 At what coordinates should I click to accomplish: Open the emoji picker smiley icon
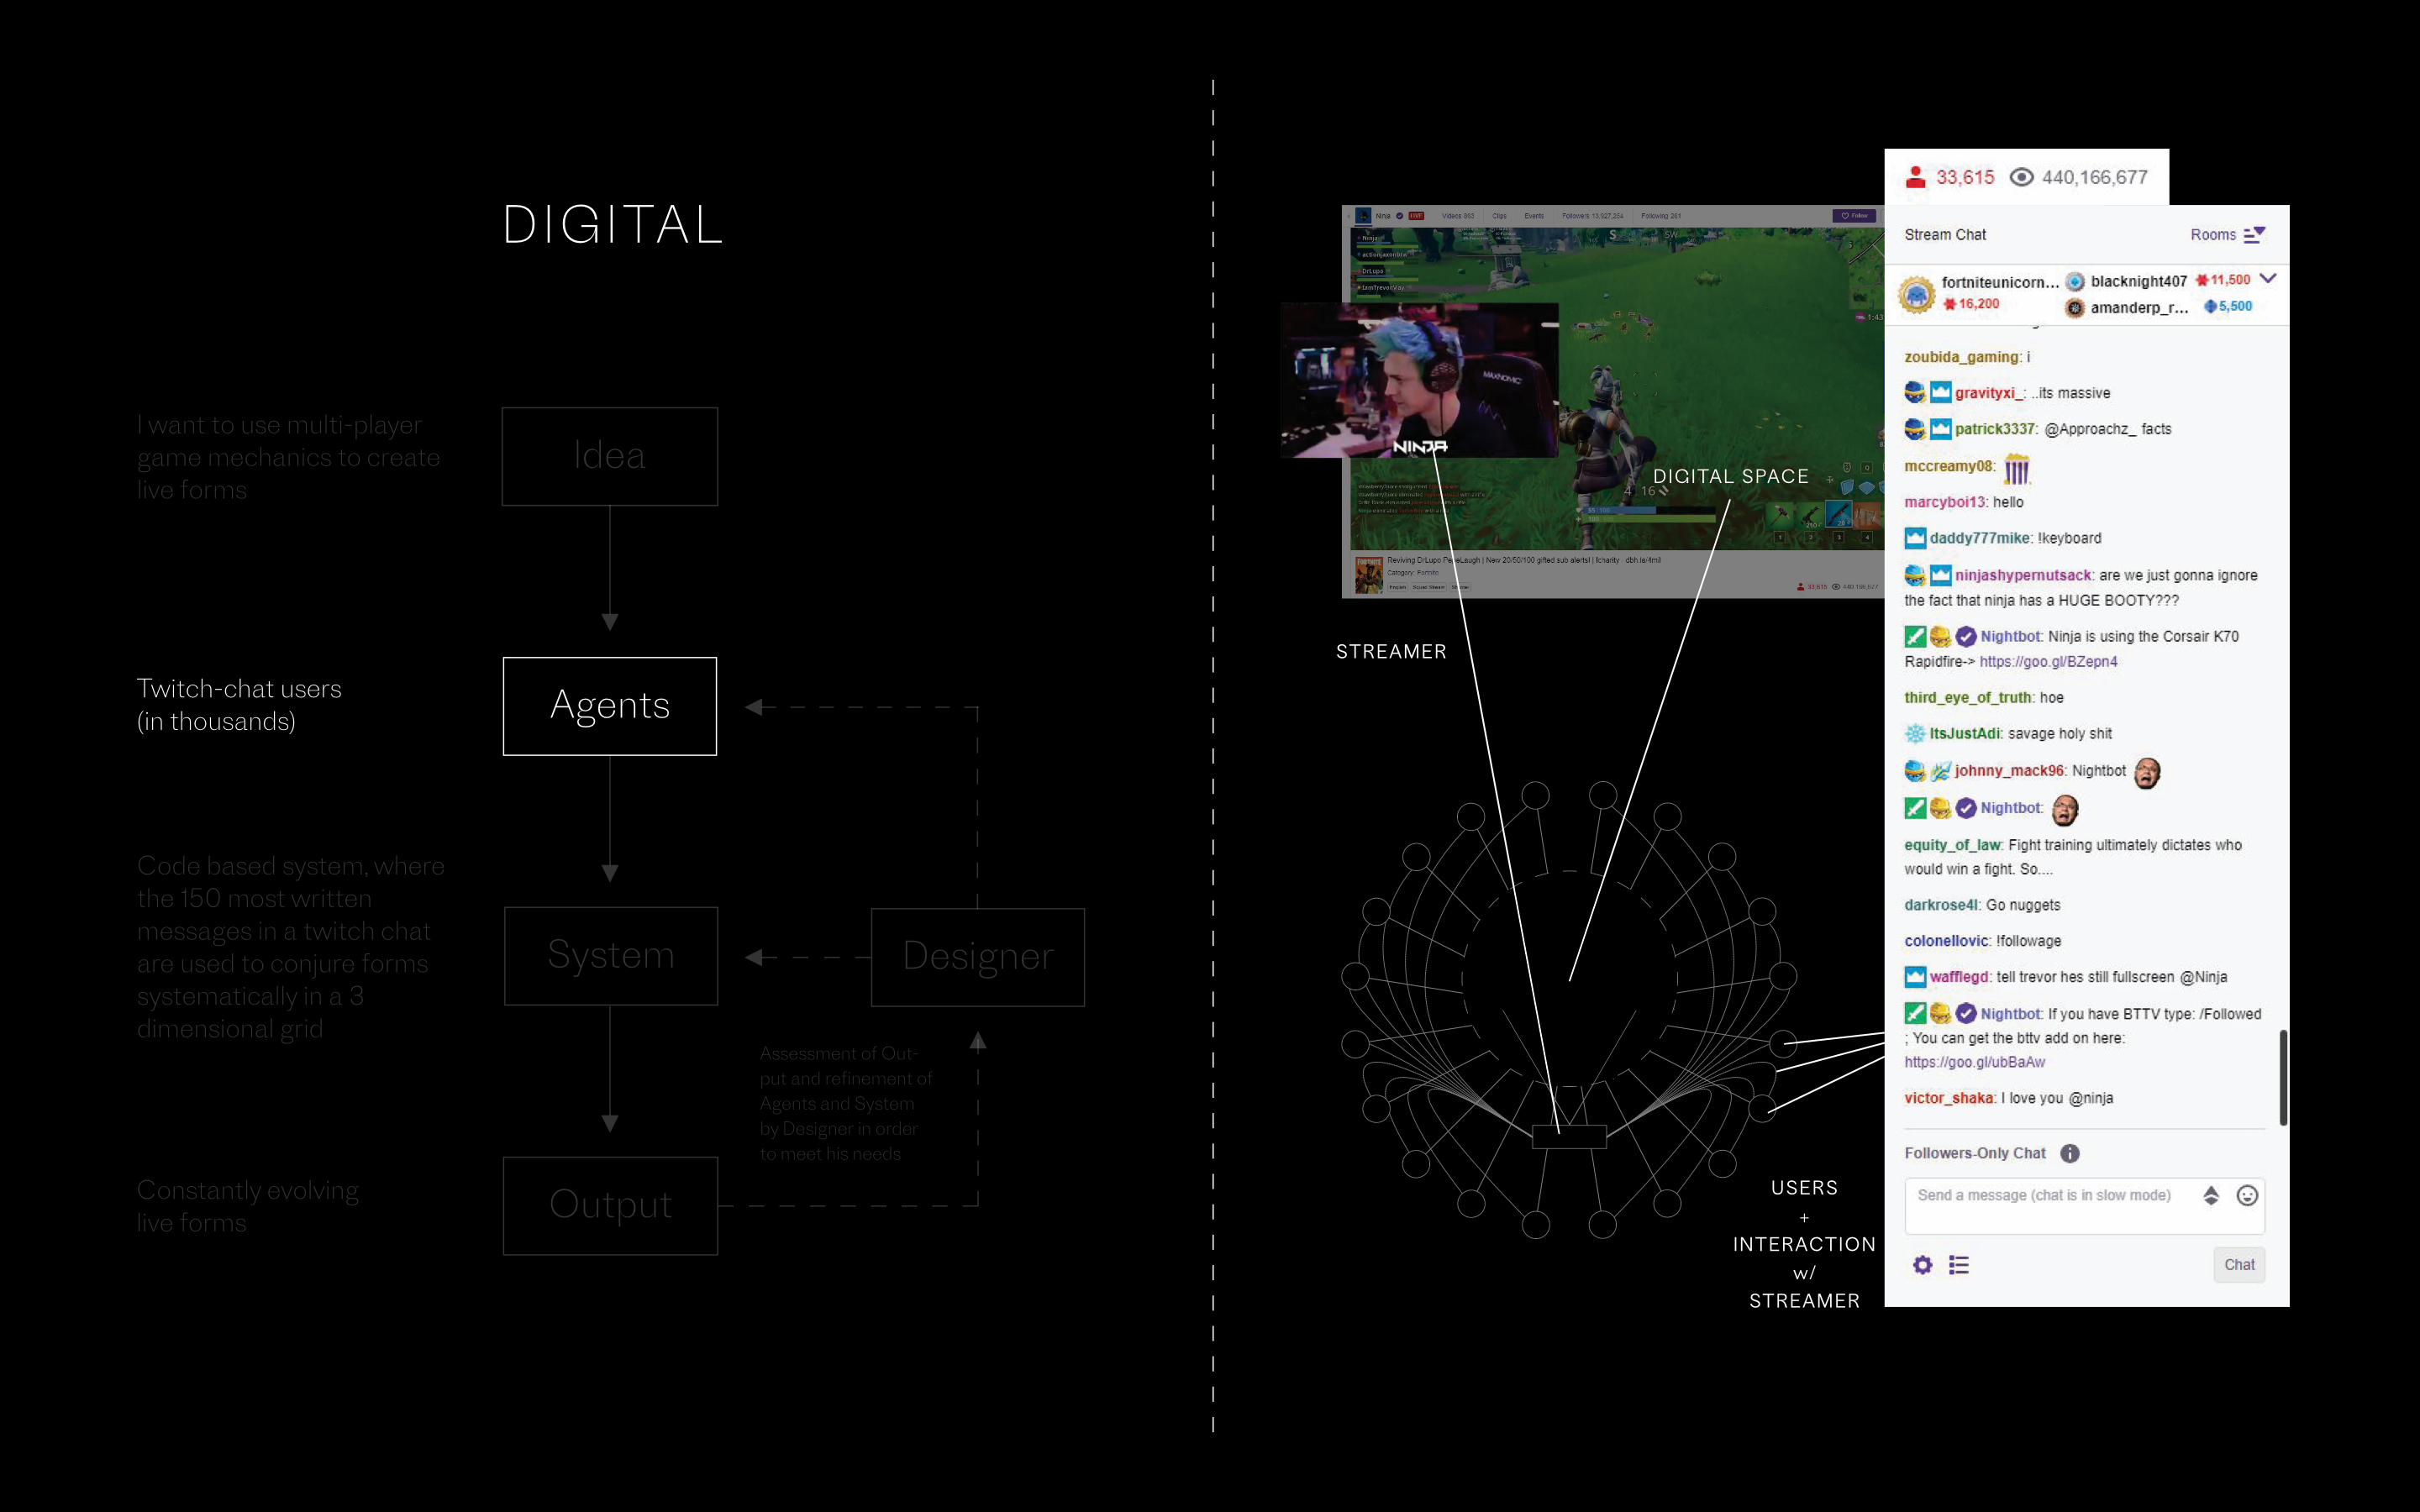coord(2247,1195)
